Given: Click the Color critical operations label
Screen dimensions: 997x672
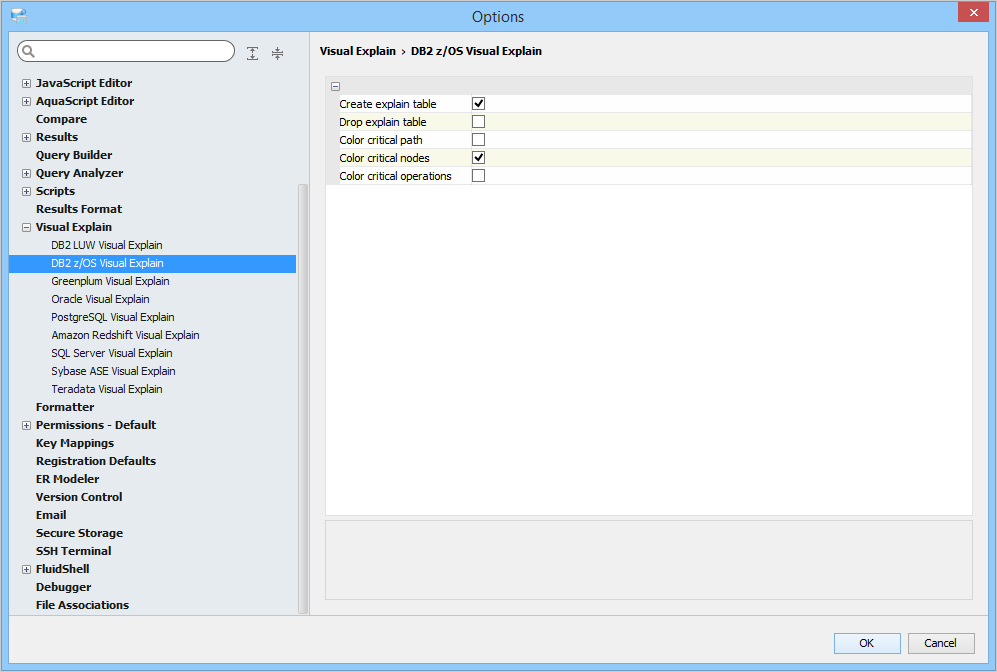Looking at the screenshot, I should pyautogui.click(x=395, y=176).
